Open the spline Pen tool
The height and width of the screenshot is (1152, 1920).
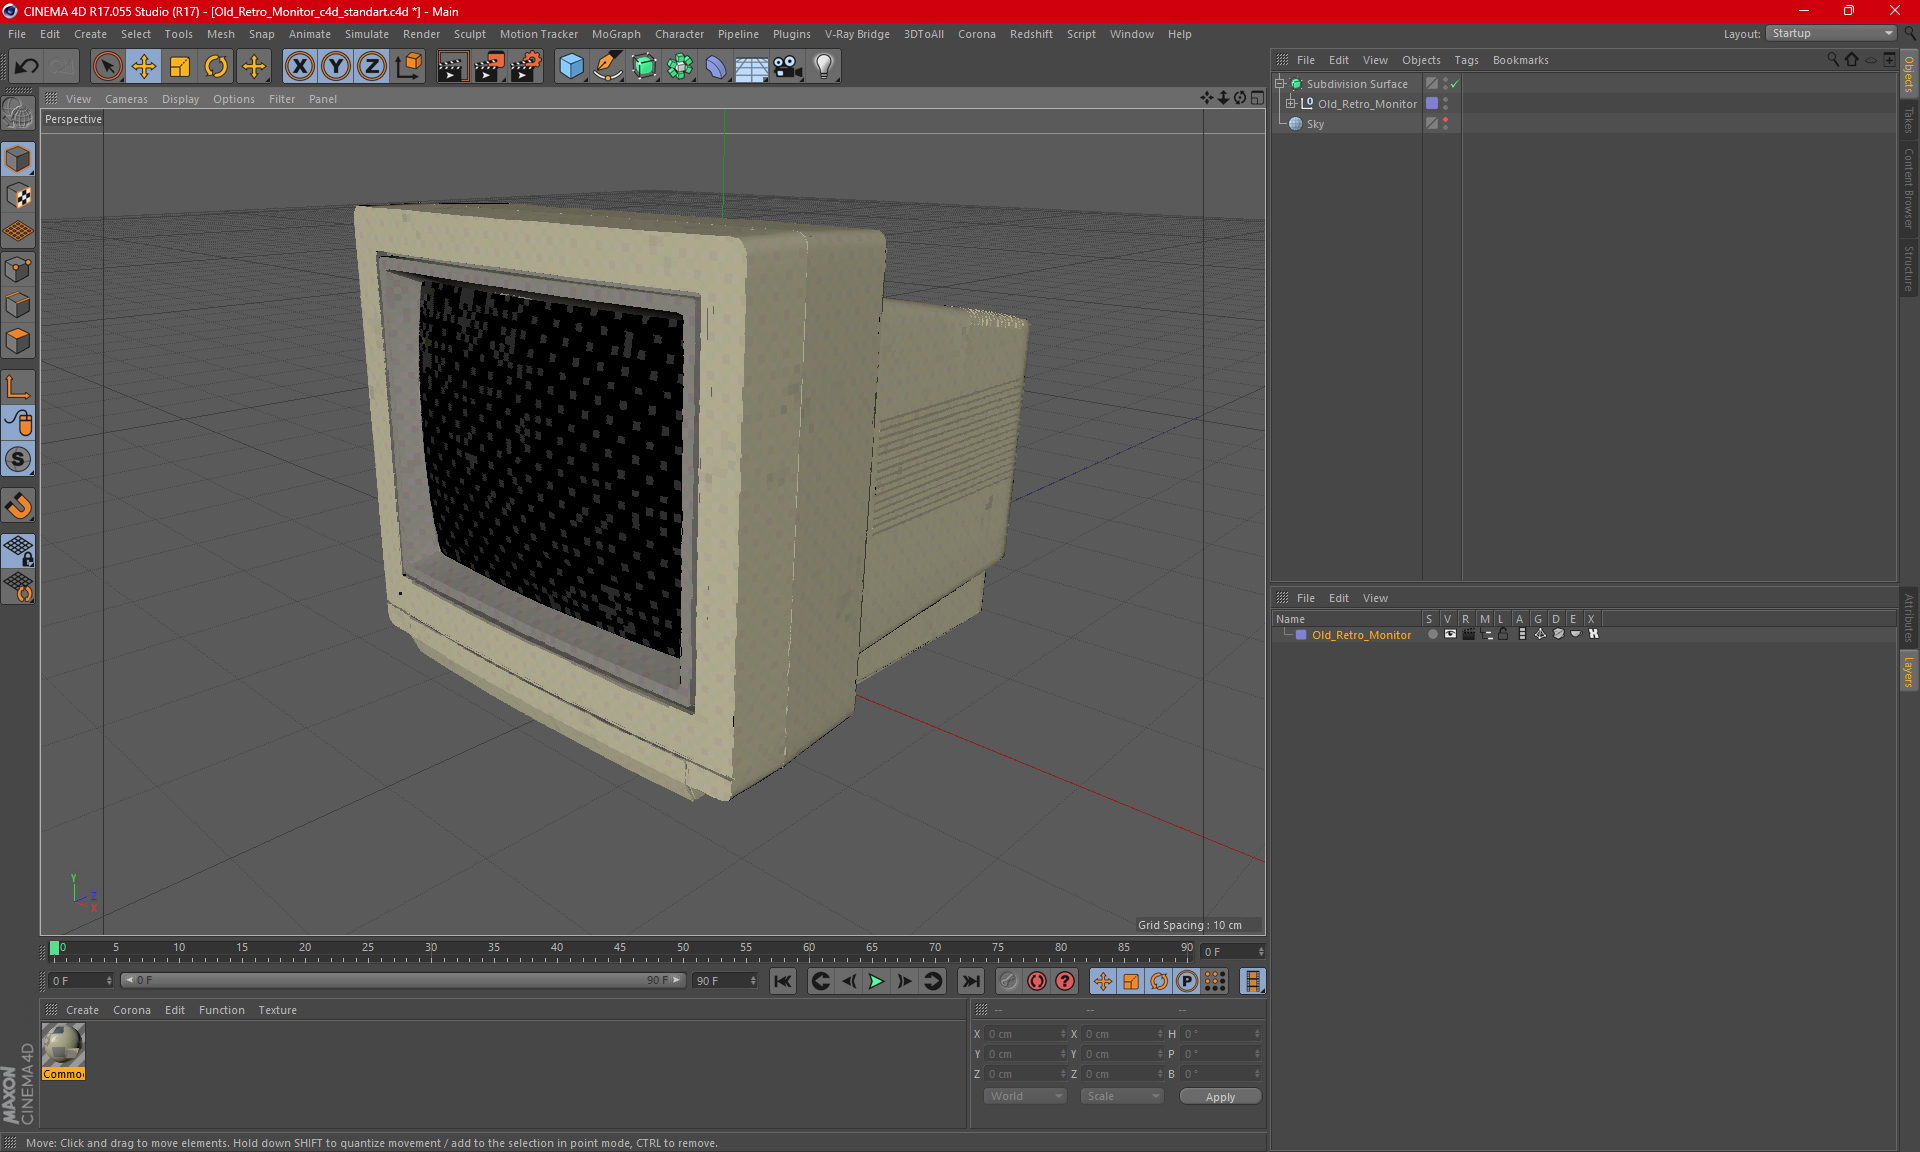pyautogui.click(x=608, y=67)
